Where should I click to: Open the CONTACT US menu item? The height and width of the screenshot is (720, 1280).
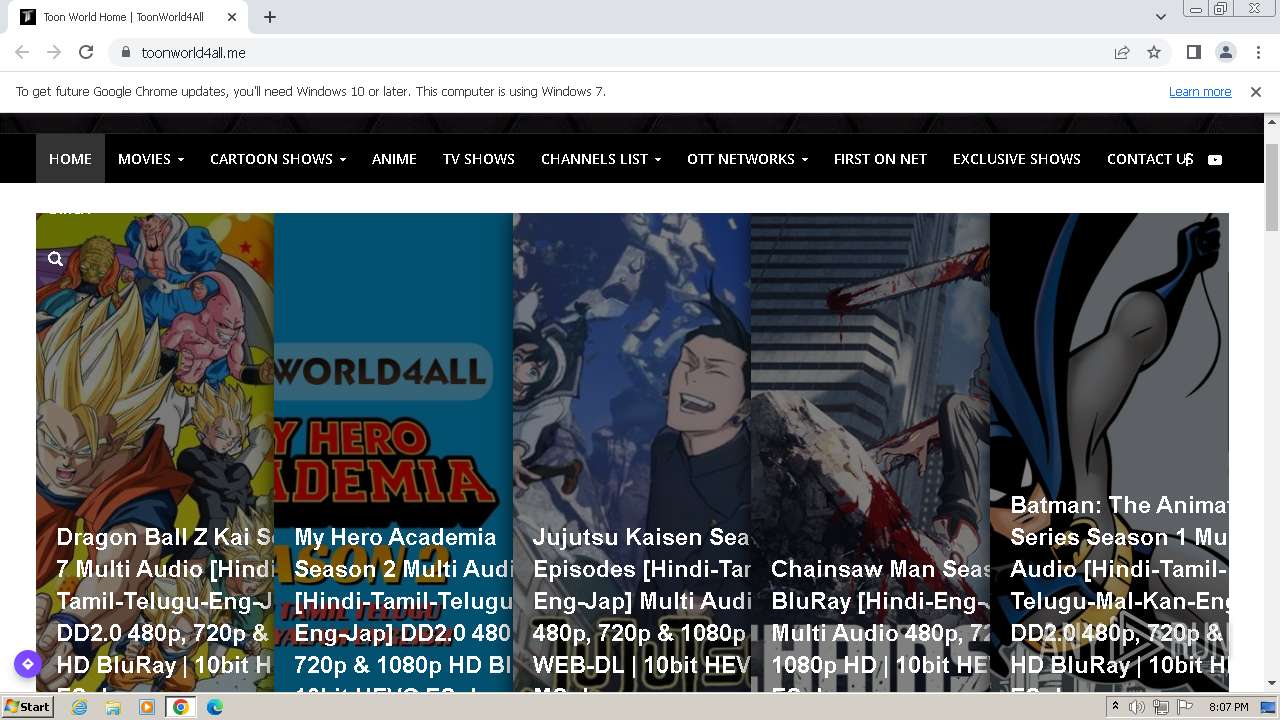(x=1150, y=159)
